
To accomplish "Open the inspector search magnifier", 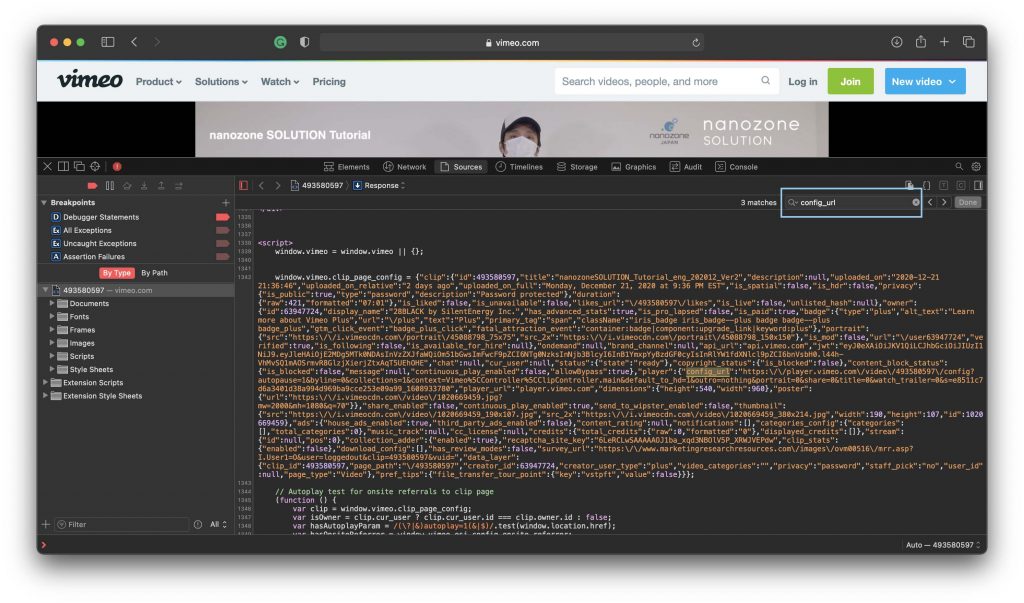I will (959, 167).
